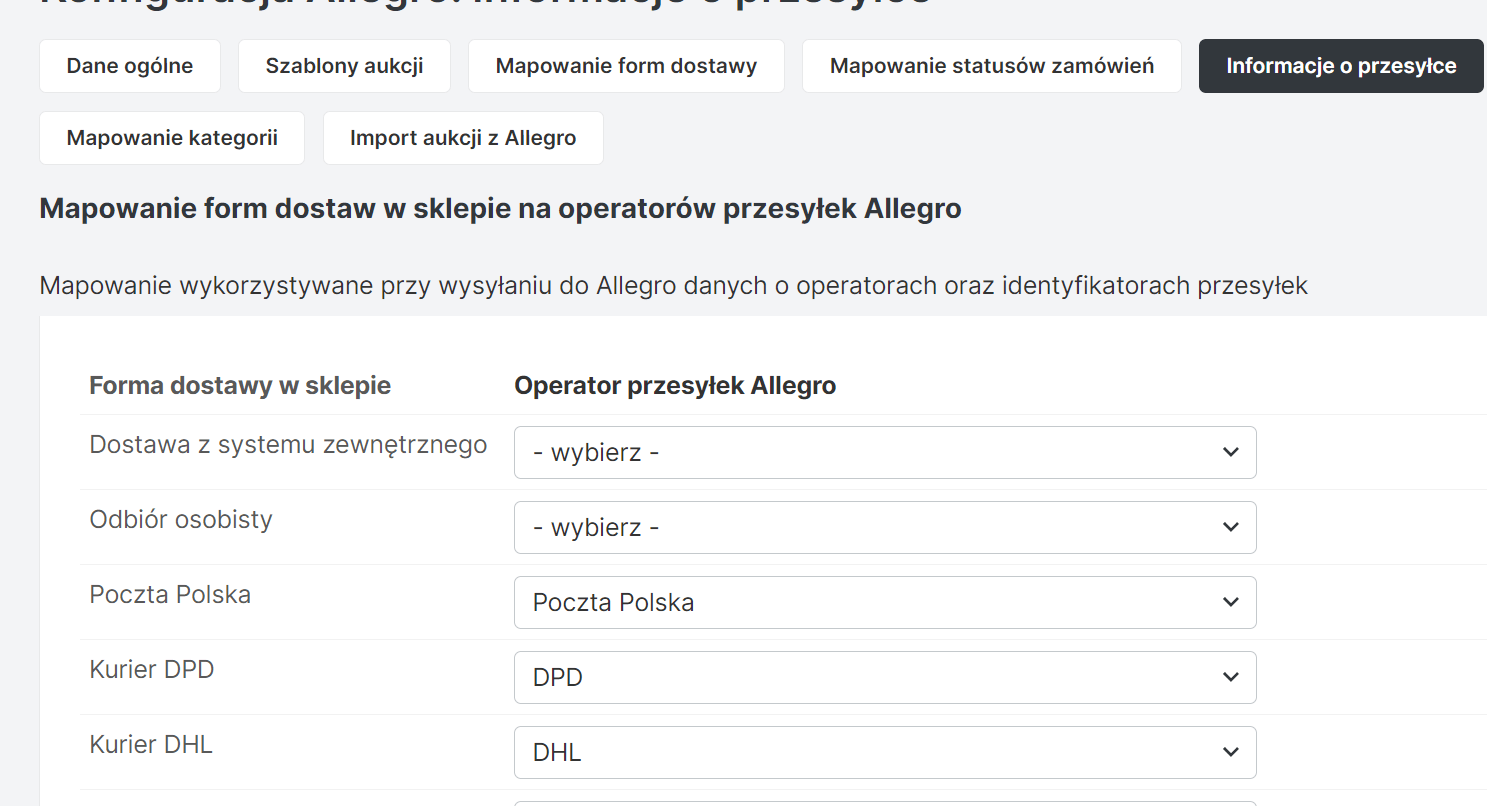The width and height of the screenshot is (1487, 806).
Task: Click the Poczta Polska row label
Action: [170, 595]
